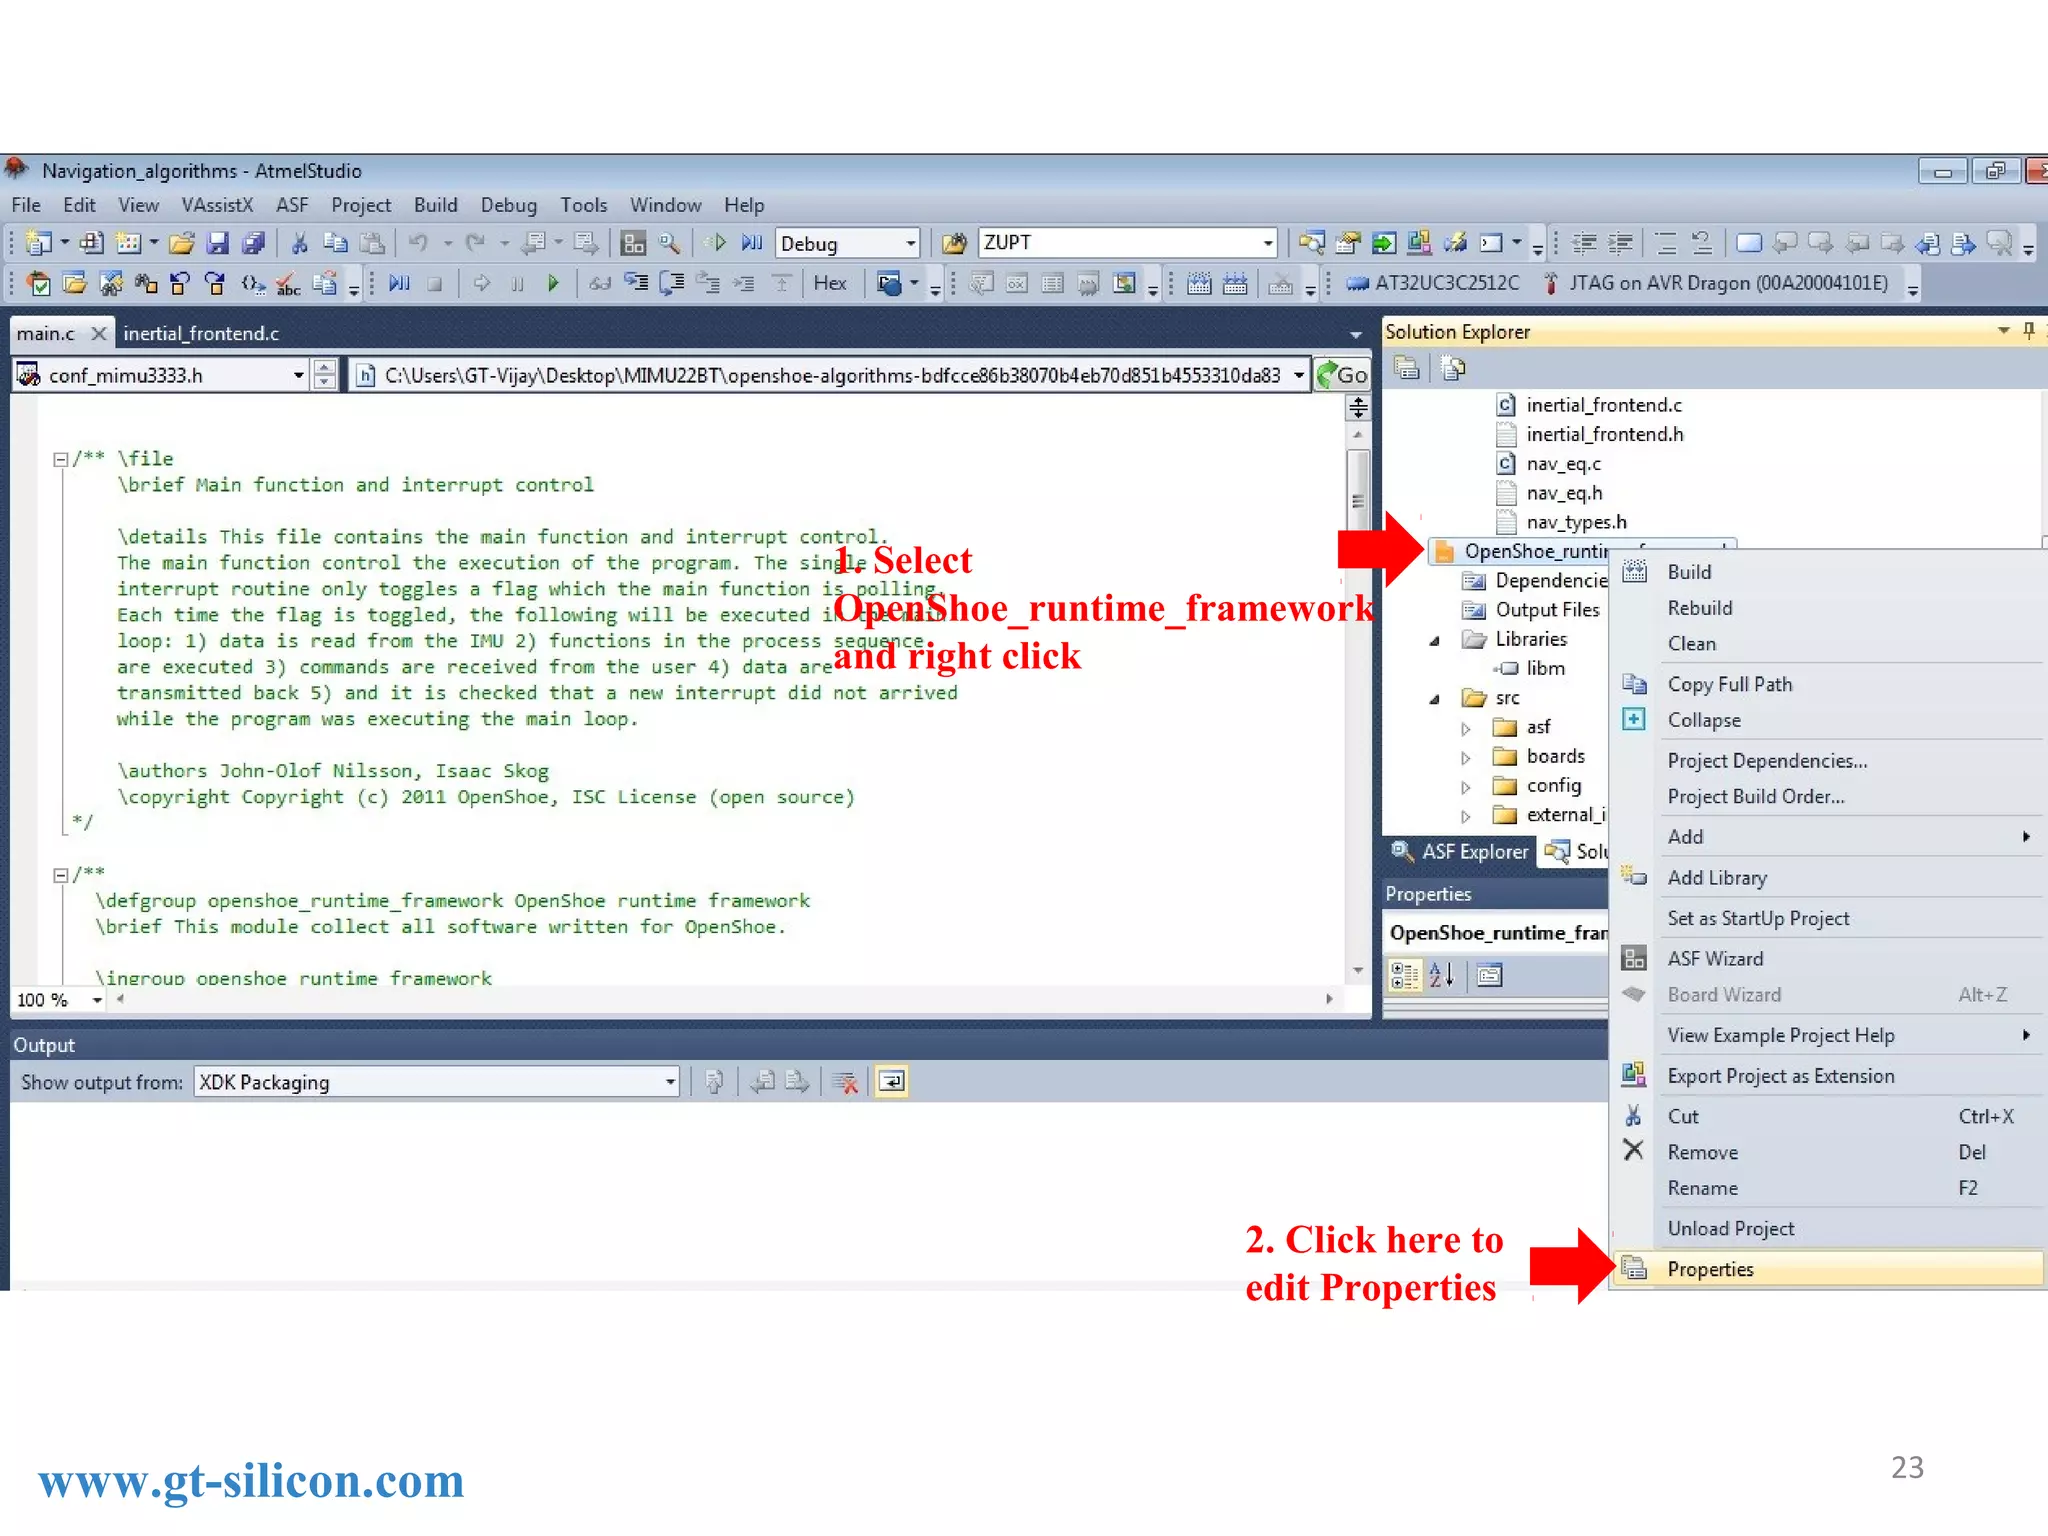Click the Cut scissors icon in toolbar
The height and width of the screenshot is (1536, 2048).
tap(299, 243)
